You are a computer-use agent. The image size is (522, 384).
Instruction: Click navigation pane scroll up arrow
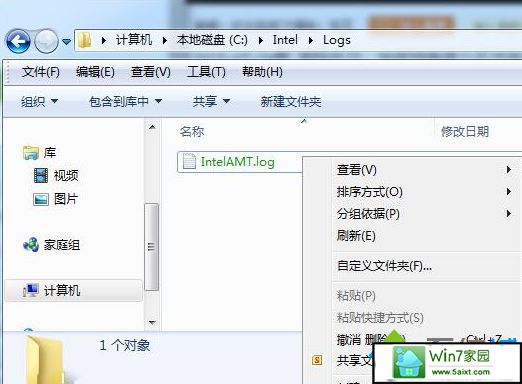tap(152, 127)
